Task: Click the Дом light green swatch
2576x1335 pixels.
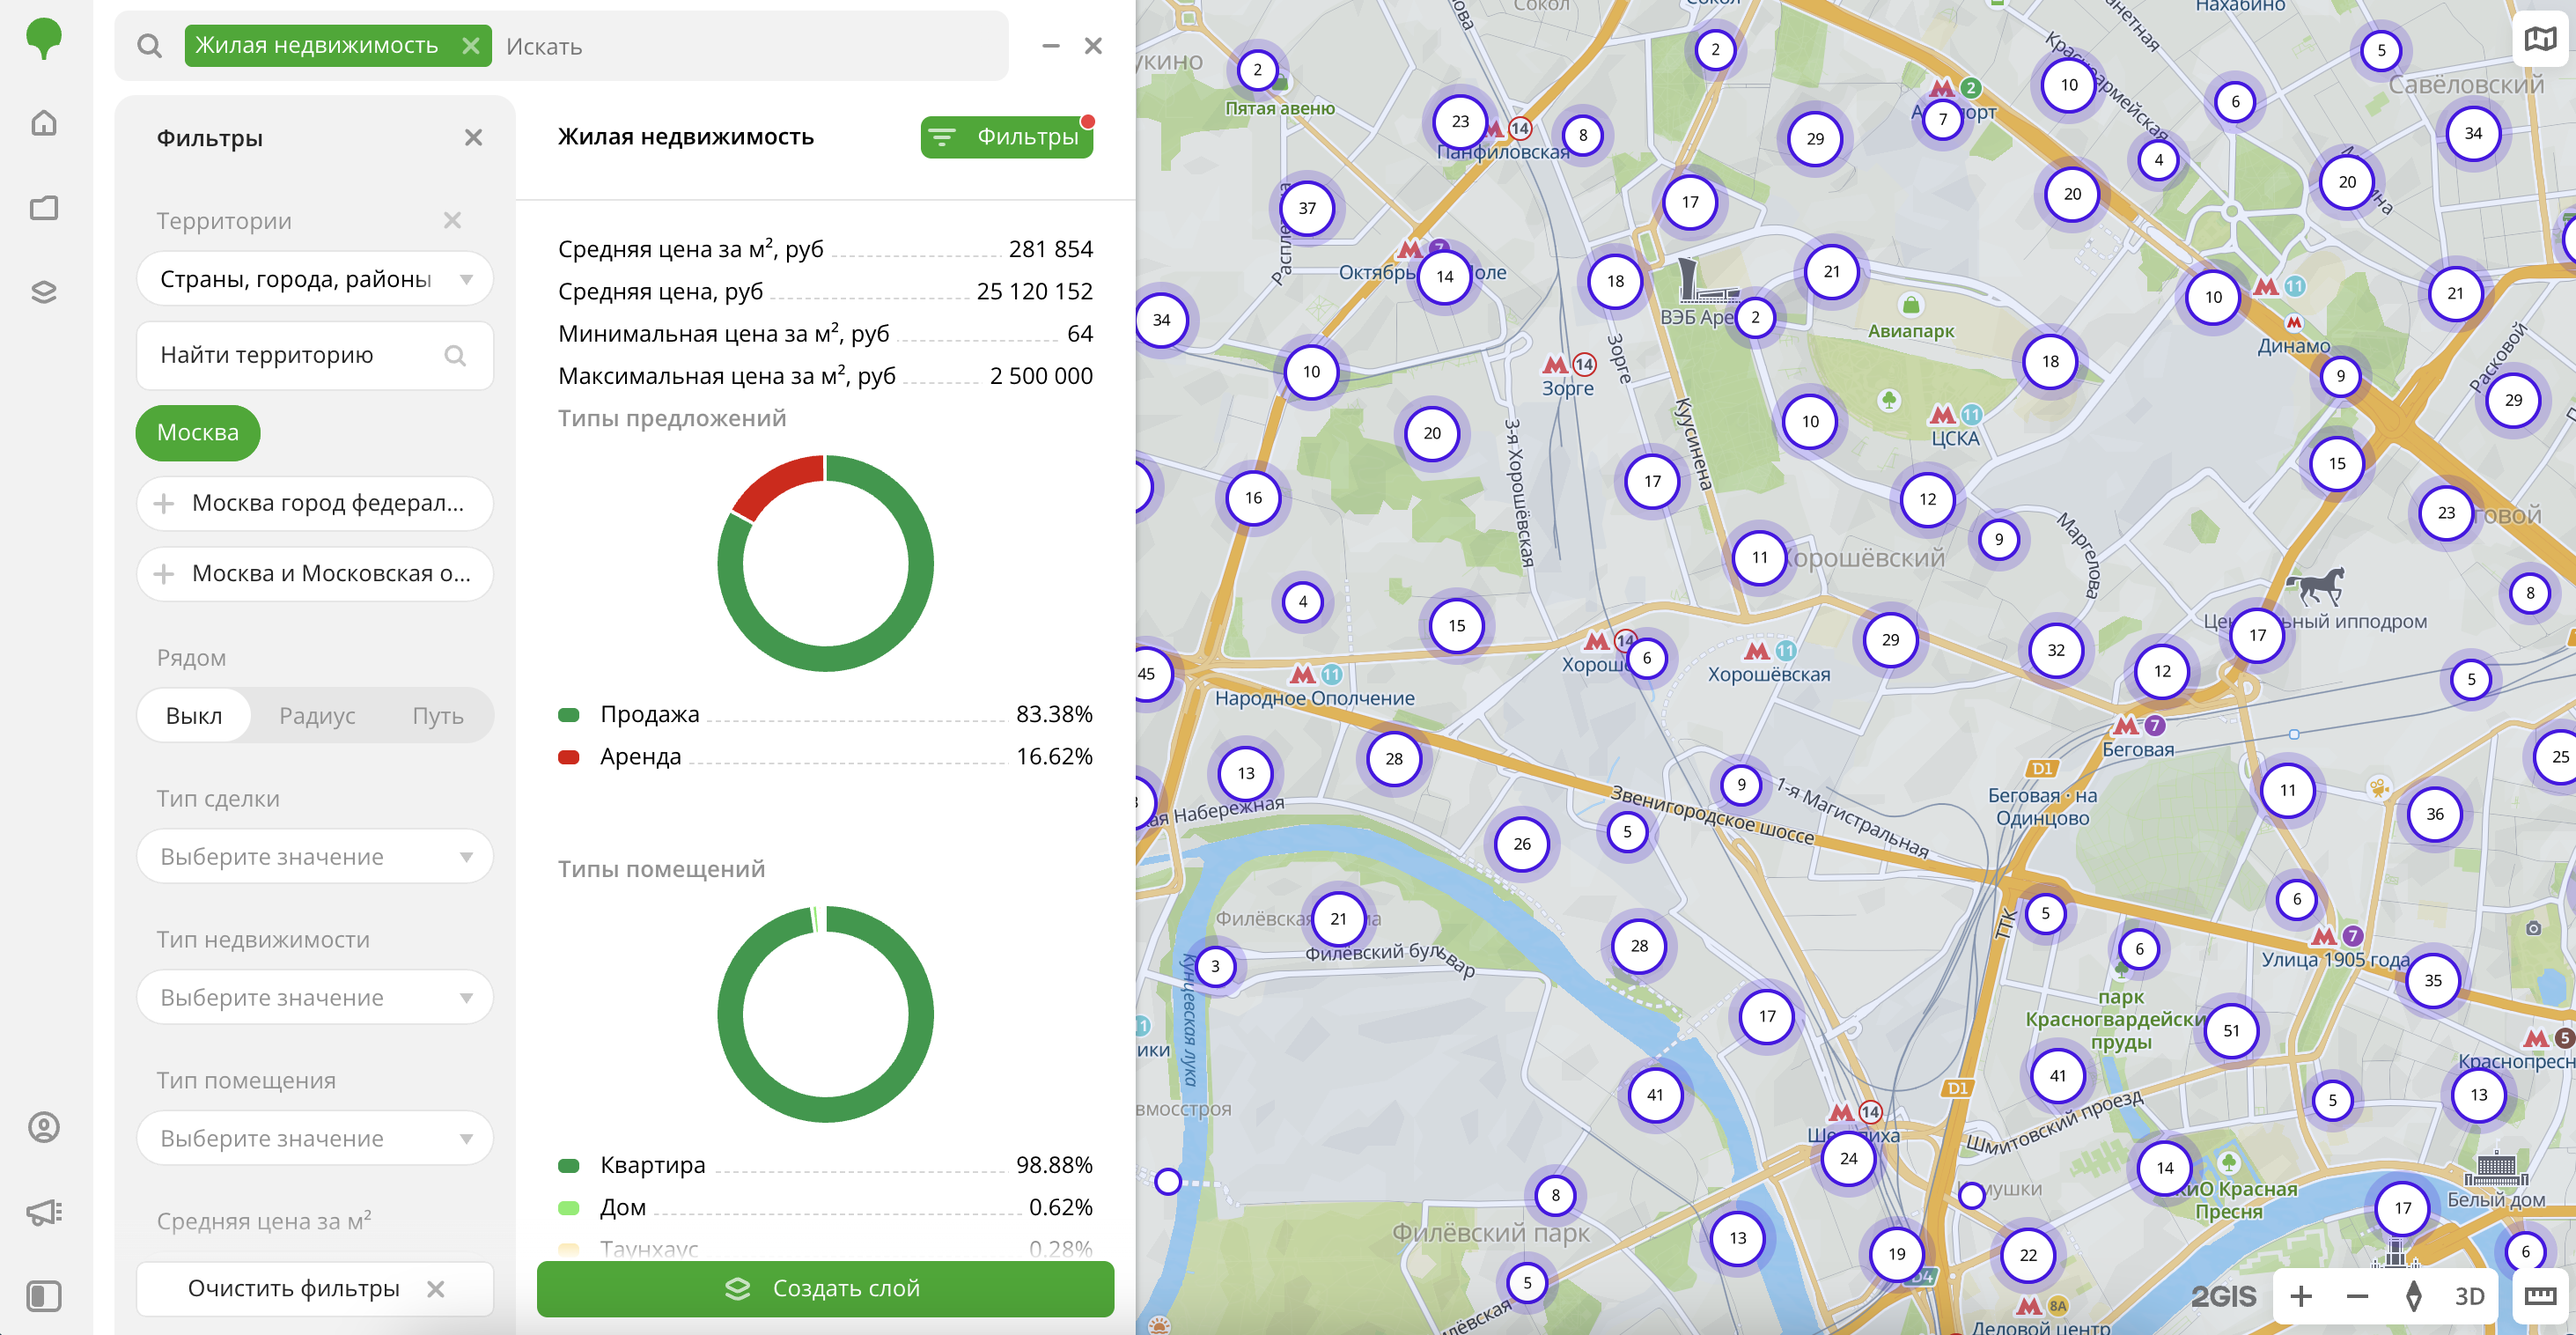Action: 569,1208
